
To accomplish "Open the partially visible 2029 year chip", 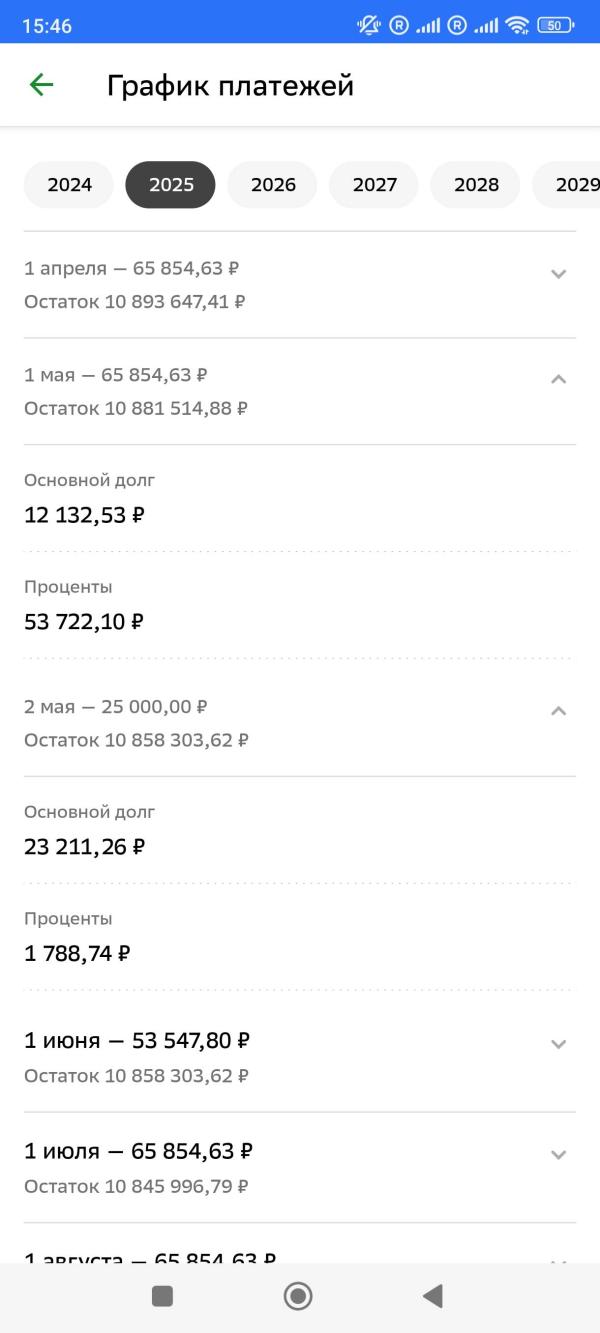I will tap(567, 185).
